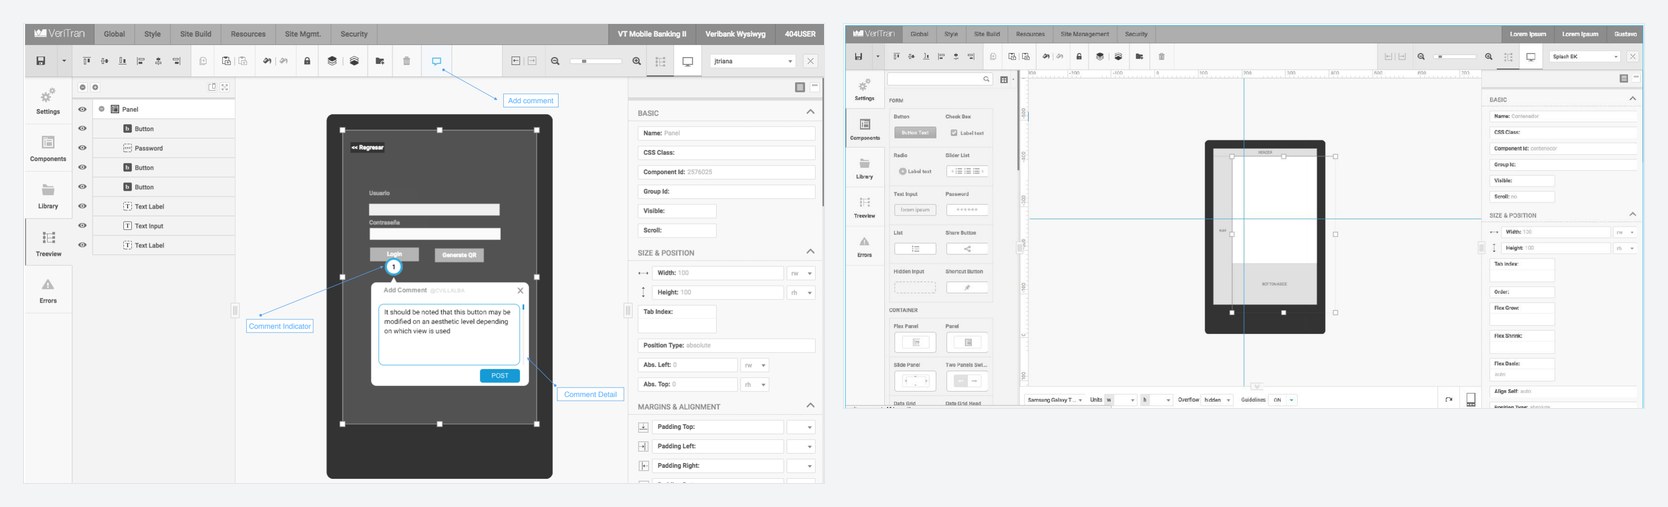Open Library in left window sidebar
Screen dimensions: 1668x507
click(48, 196)
